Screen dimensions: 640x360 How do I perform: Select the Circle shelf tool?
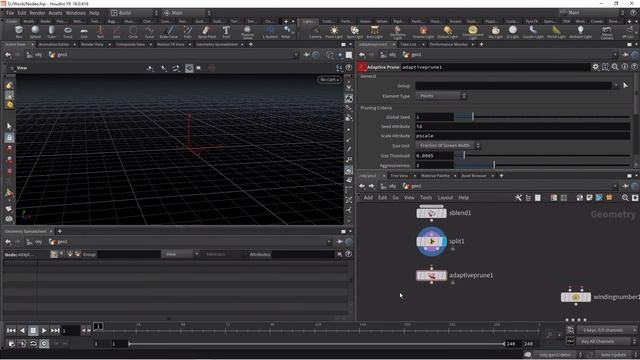[x=133, y=31]
